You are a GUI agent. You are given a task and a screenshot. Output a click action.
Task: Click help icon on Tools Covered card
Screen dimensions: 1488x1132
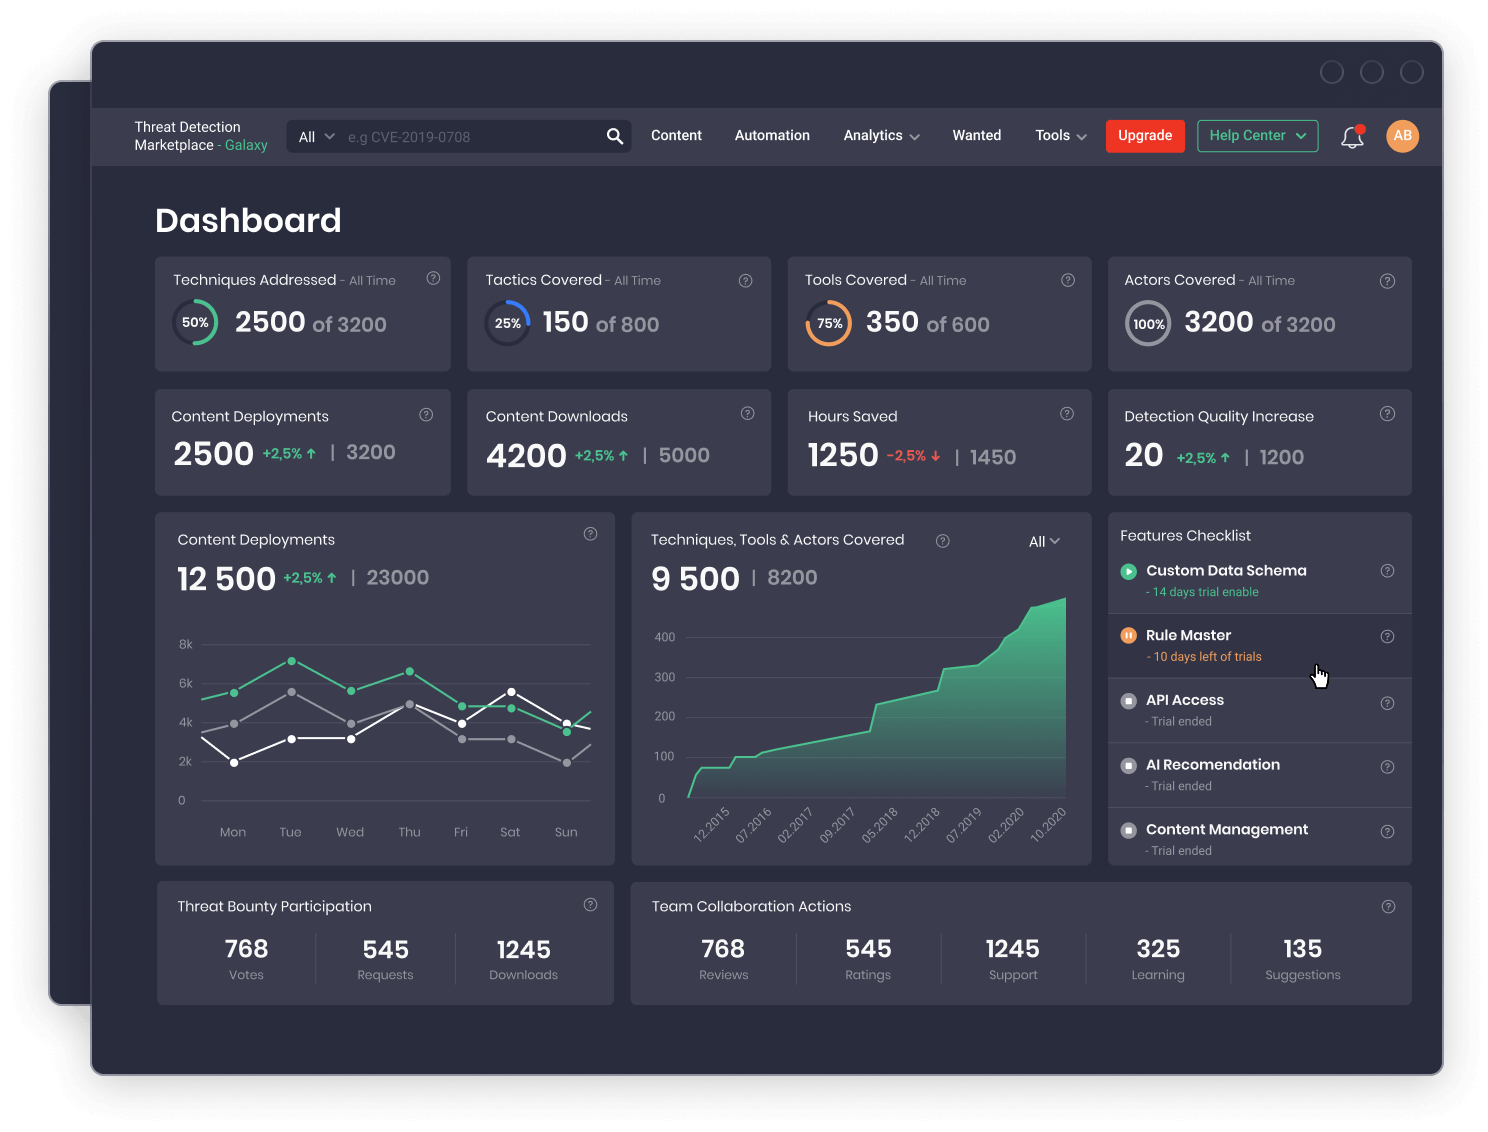(x=1068, y=280)
